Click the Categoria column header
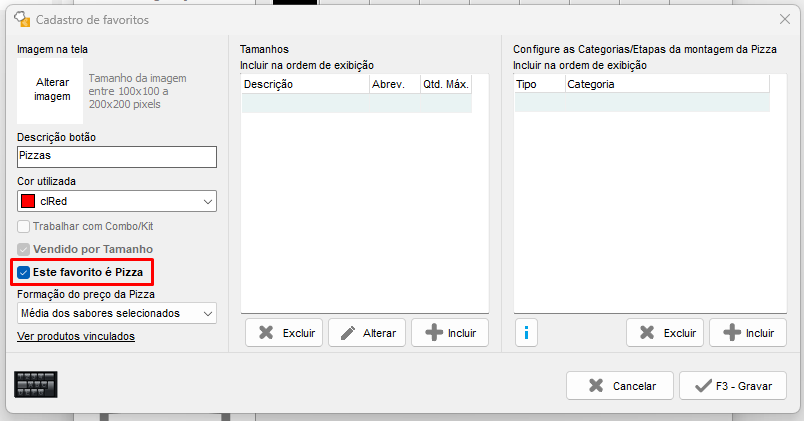Screen dimensions: 804x421 click(666, 85)
